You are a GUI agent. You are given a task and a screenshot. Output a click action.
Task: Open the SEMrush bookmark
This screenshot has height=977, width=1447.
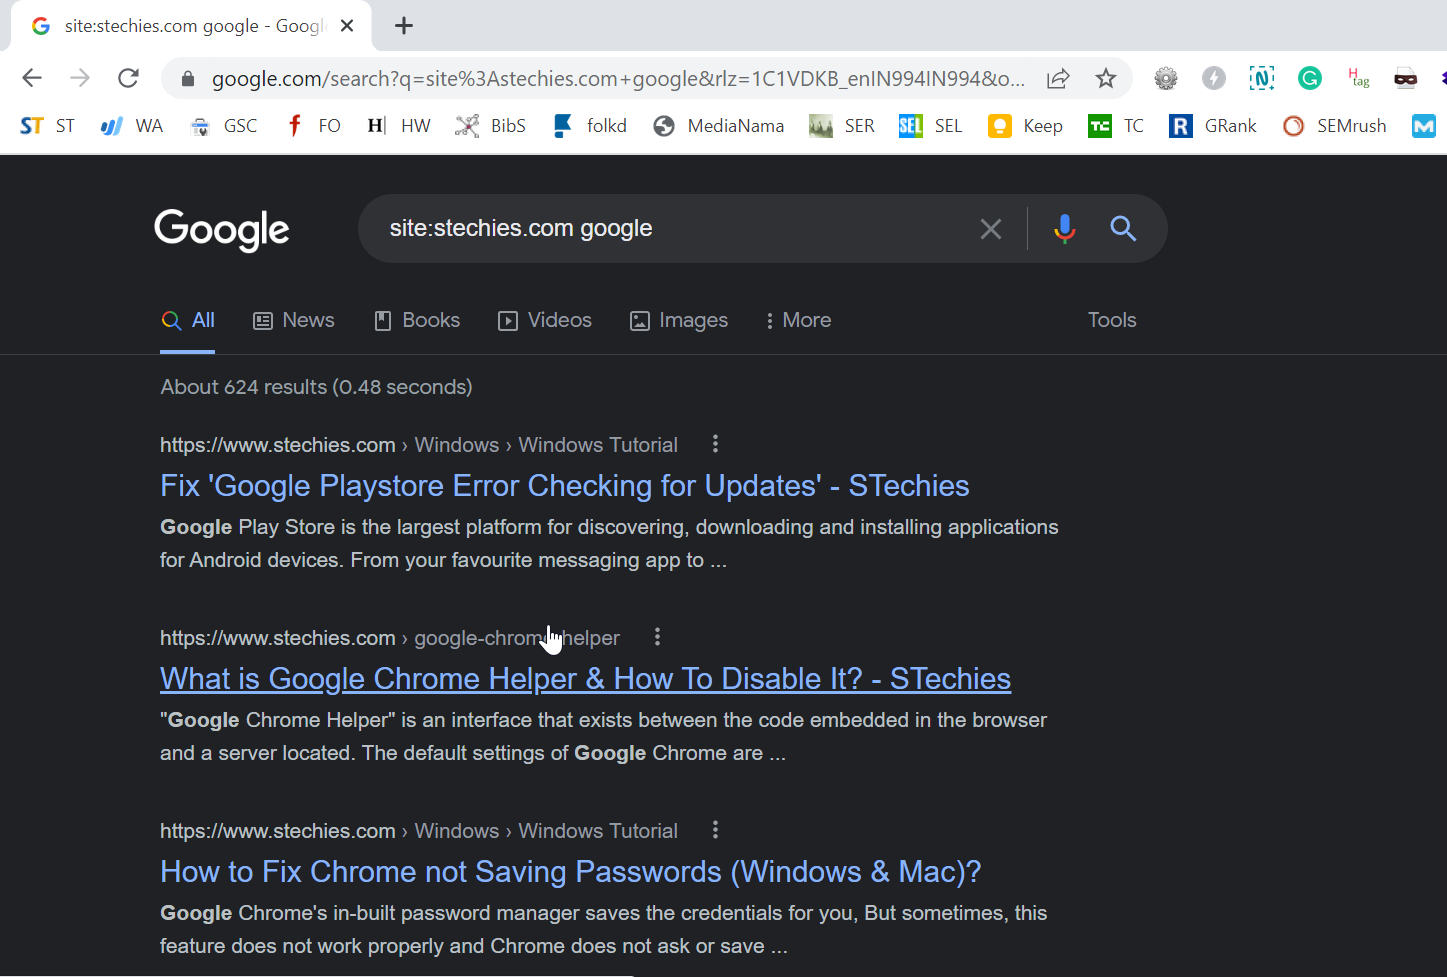coord(1335,126)
